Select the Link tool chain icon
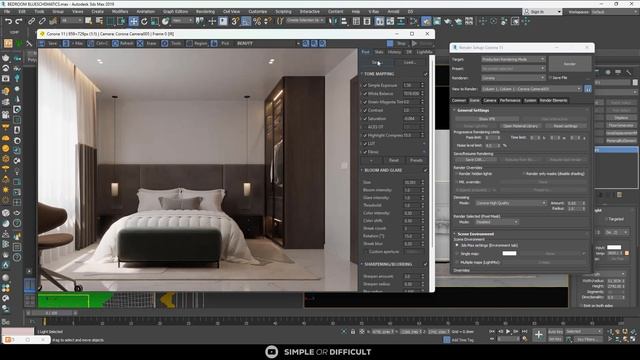 pyautogui.click(x=31, y=21)
